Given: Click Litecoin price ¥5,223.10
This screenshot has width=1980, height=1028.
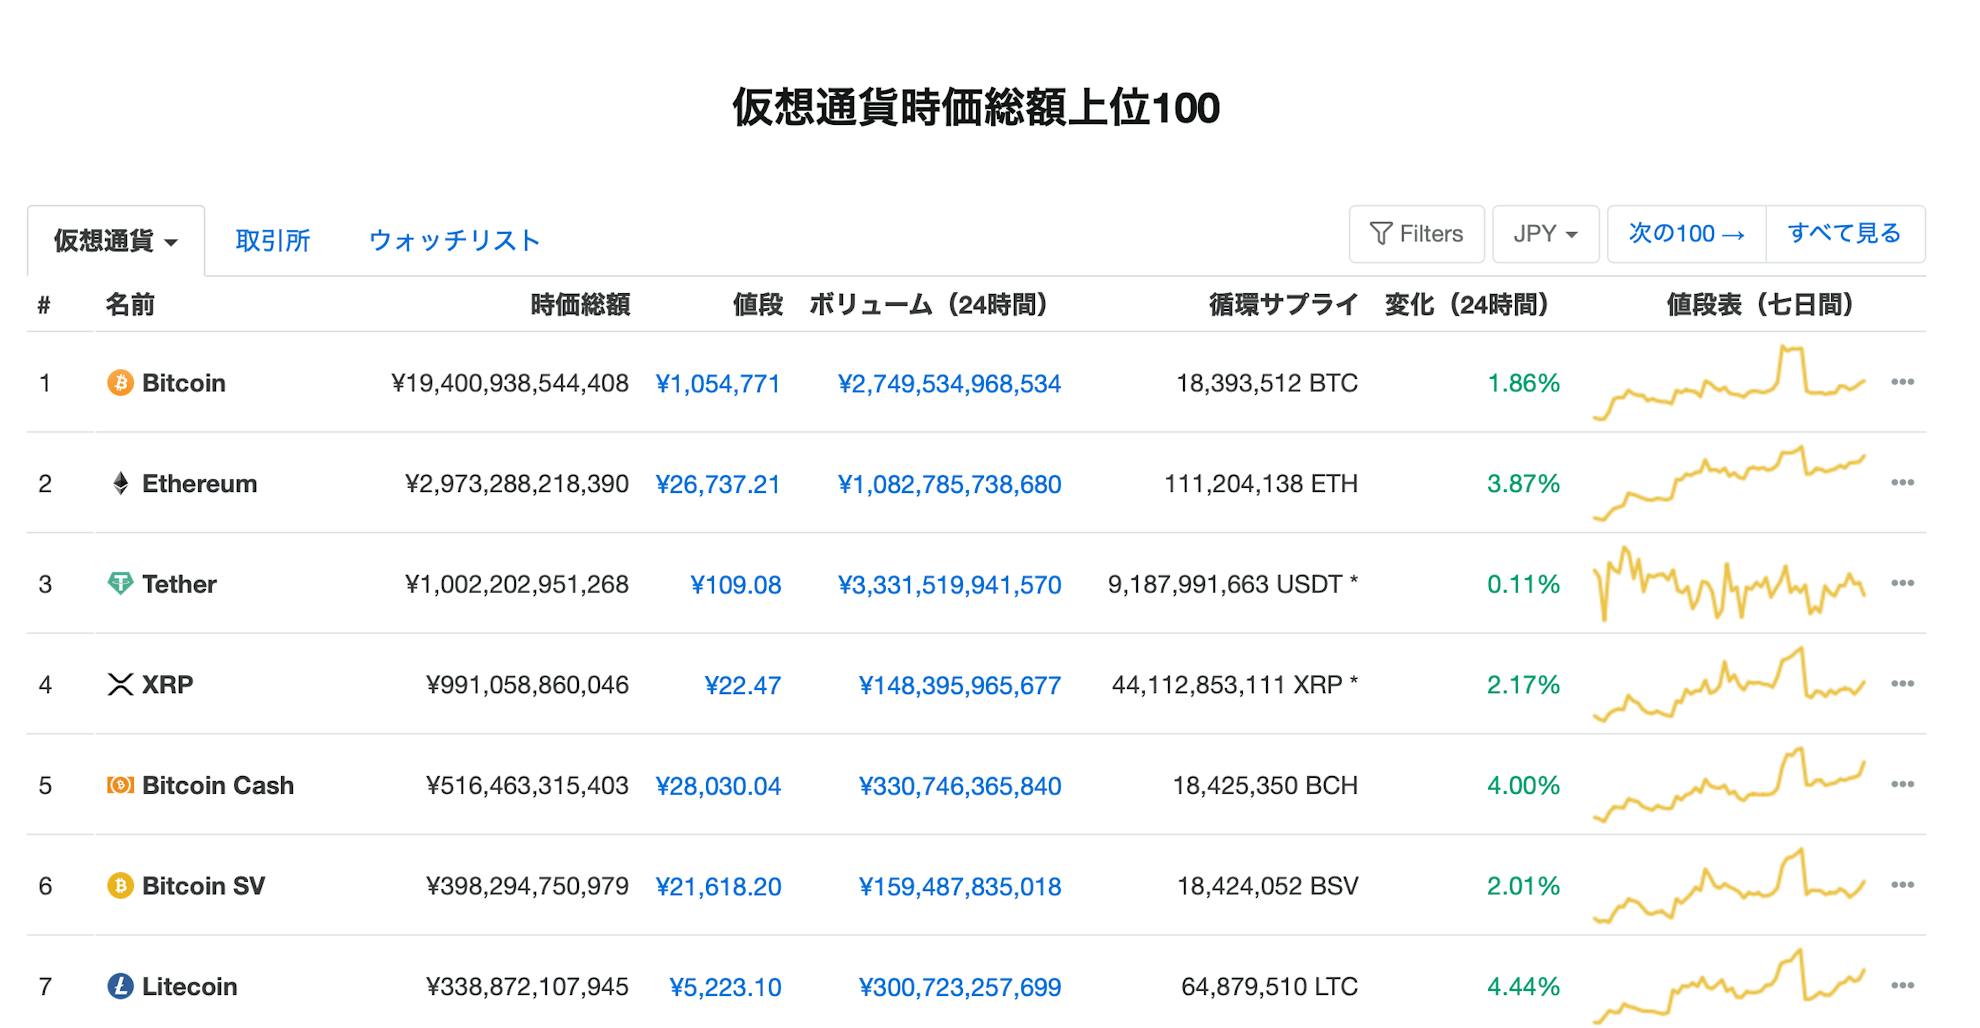Looking at the screenshot, I should [725, 988].
